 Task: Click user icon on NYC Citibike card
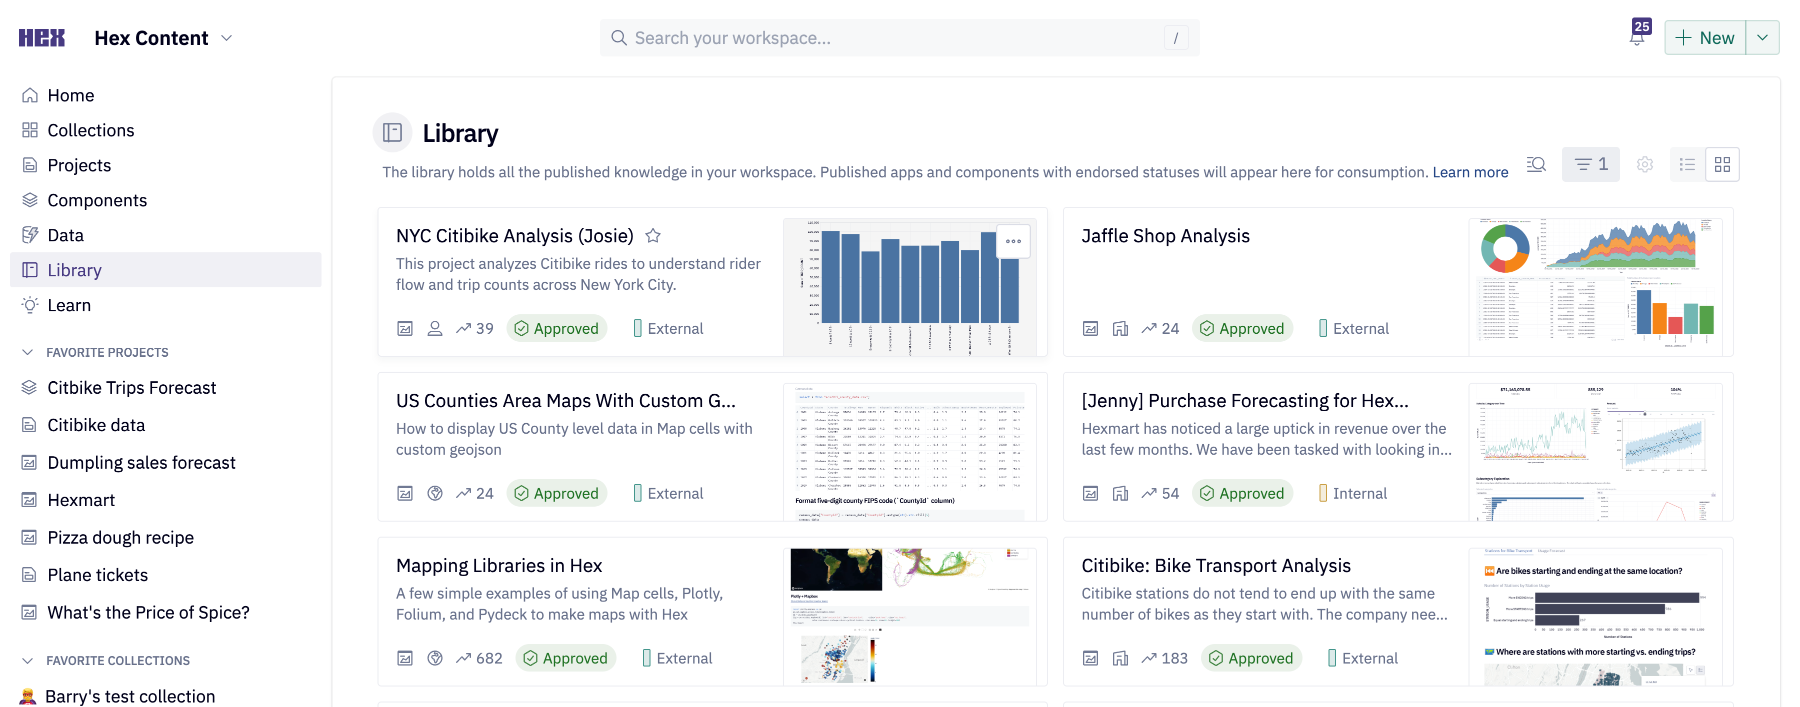point(435,328)
